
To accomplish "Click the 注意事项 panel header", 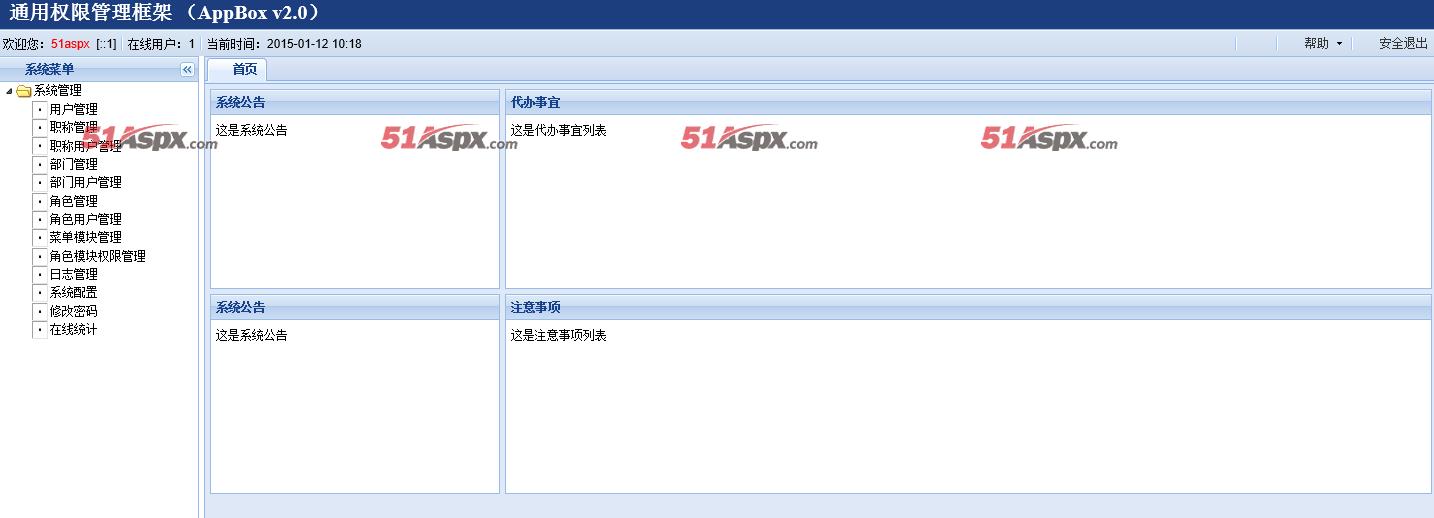I will (x=968, y=307).
